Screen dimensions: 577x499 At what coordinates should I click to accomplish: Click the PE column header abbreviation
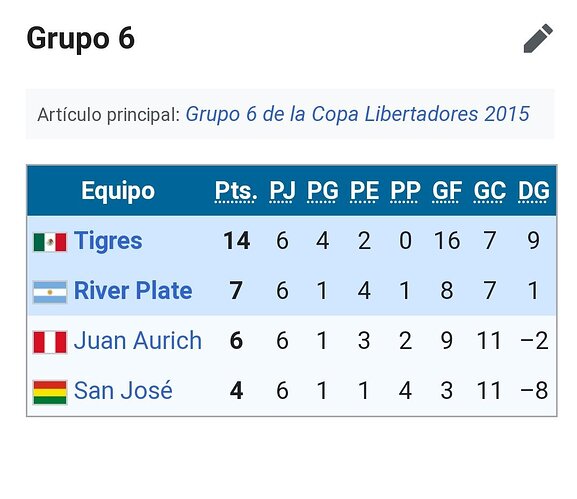(x=364, y=191)
